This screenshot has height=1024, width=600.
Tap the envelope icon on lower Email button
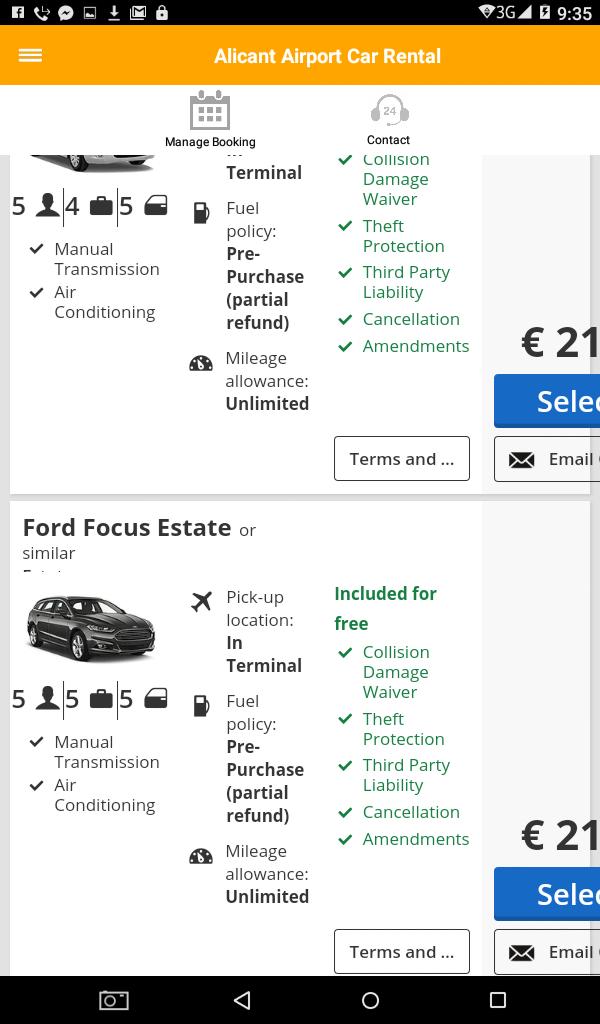coord(521,953)
